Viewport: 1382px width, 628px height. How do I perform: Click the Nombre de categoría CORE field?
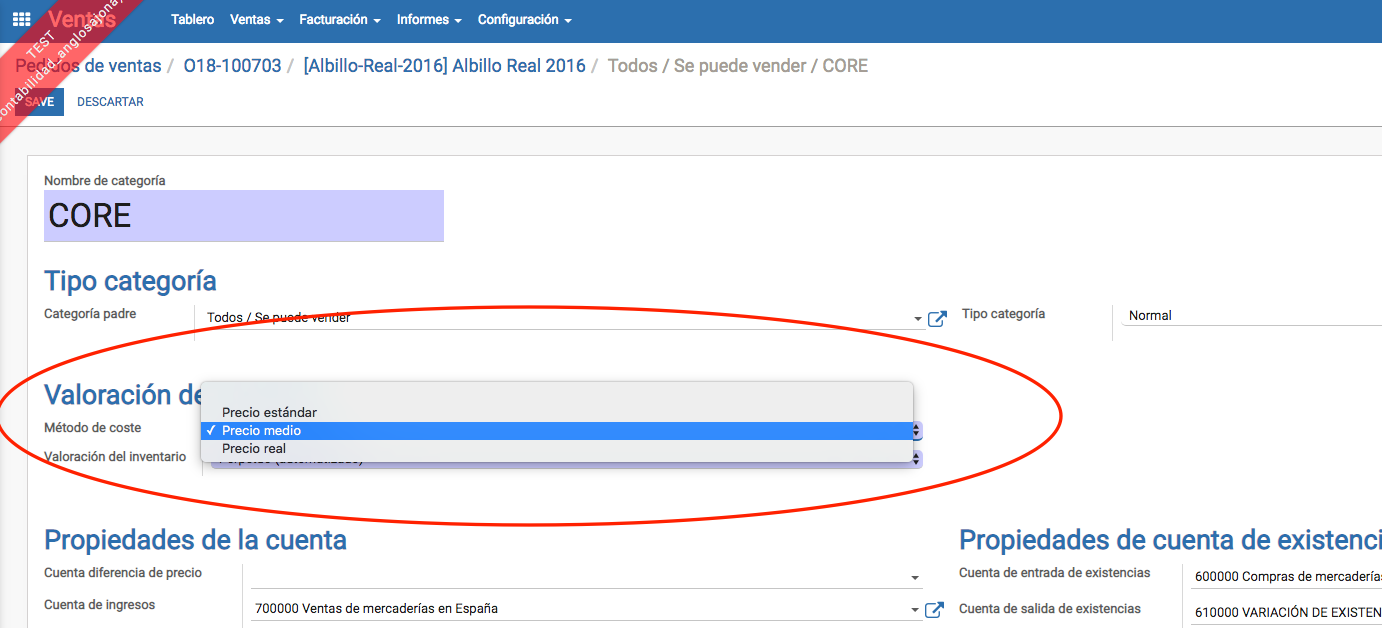(243, 216)
